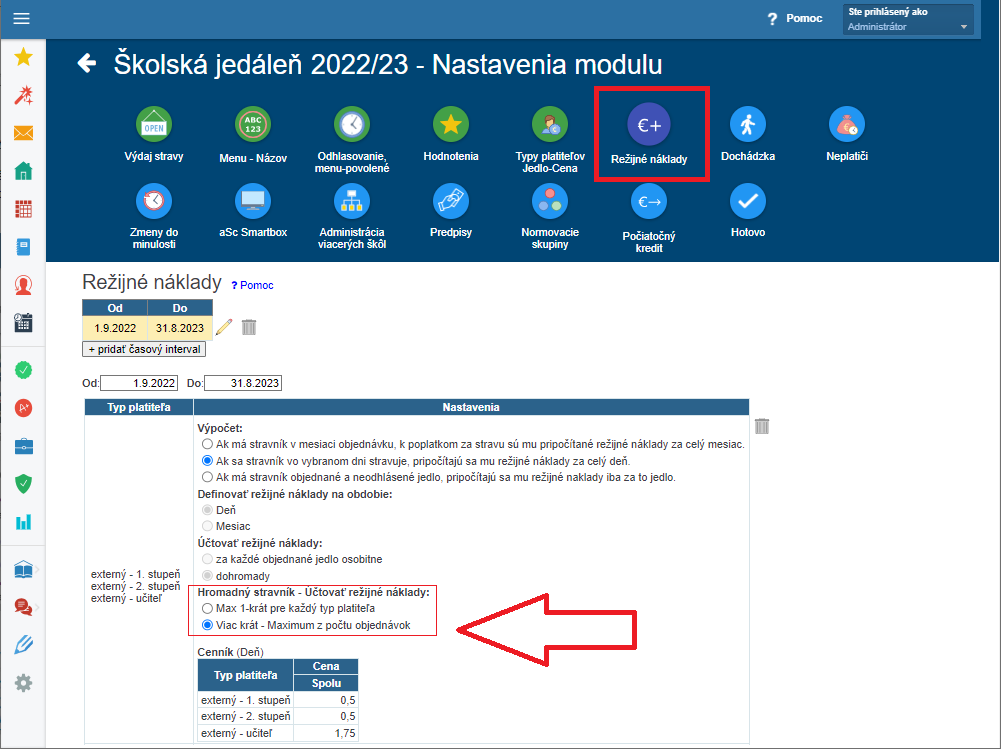Select dohromady radio button
The image size is (1002, 750).
coord(207,576)
